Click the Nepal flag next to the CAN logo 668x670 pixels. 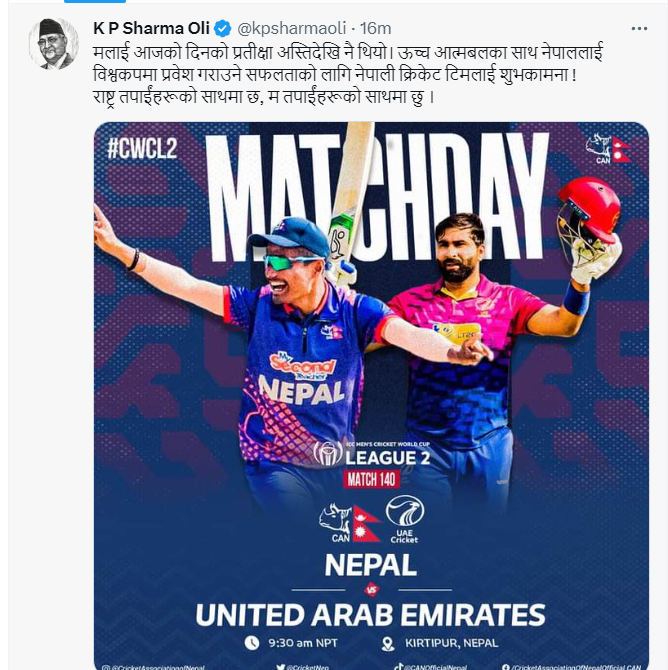pos(366,523)
